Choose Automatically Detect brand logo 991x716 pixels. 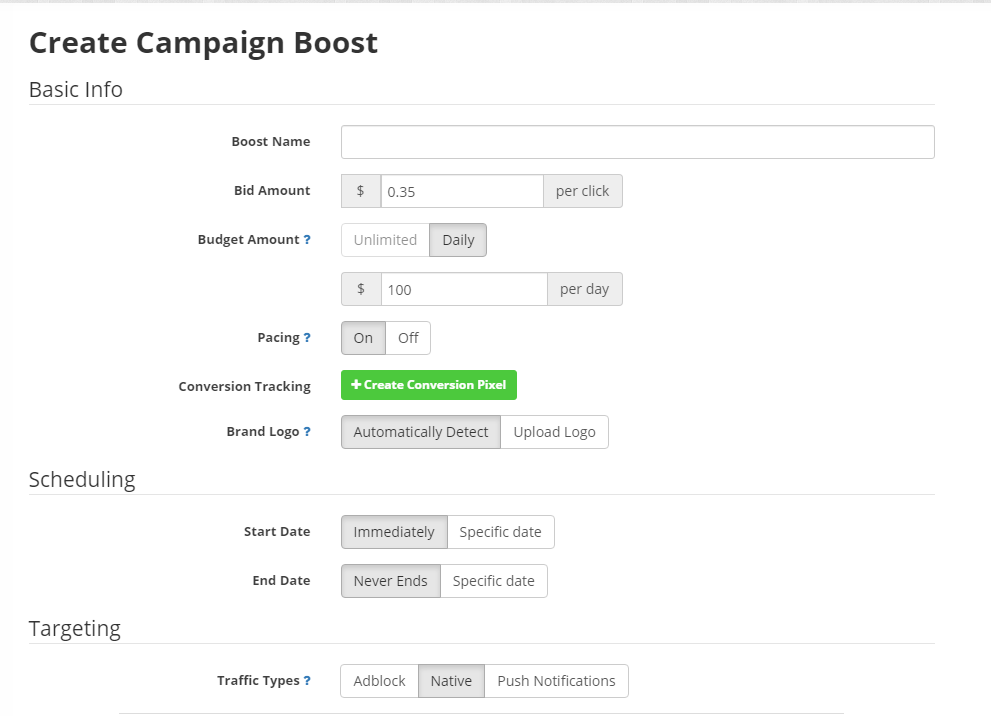click(420, 432)
